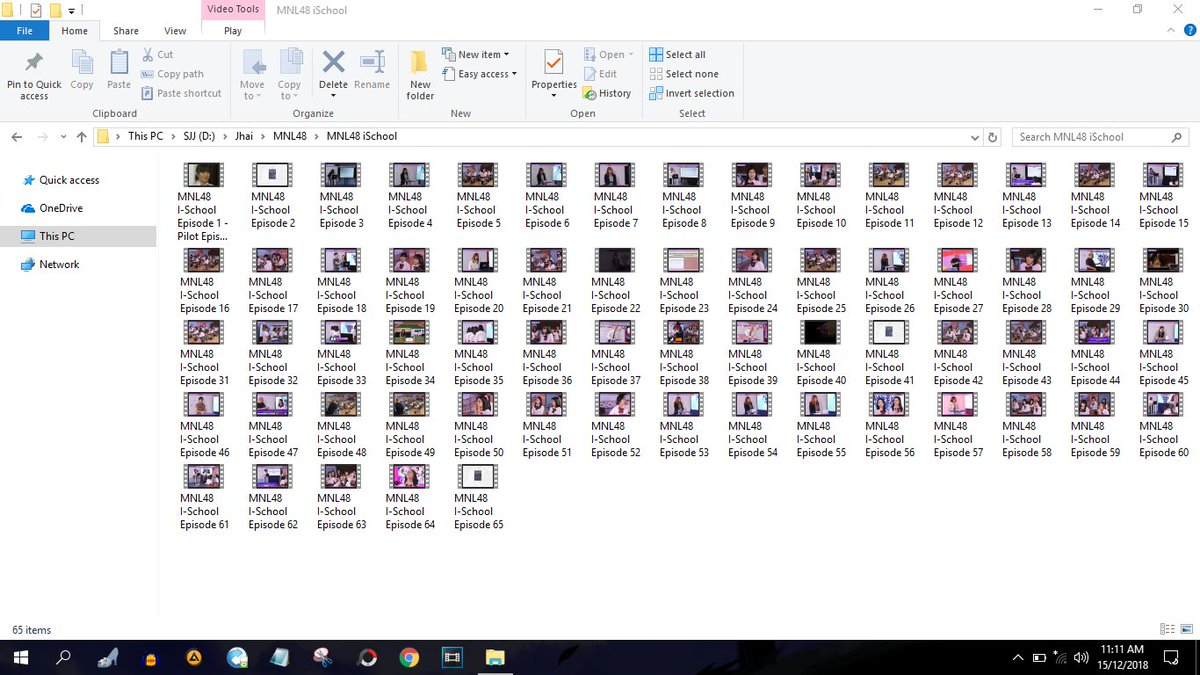Click MNL48 parent folder in breadcrumb
Image resolution: width=1200 pixels, height=675 pixels.
[x=290, y=136]
